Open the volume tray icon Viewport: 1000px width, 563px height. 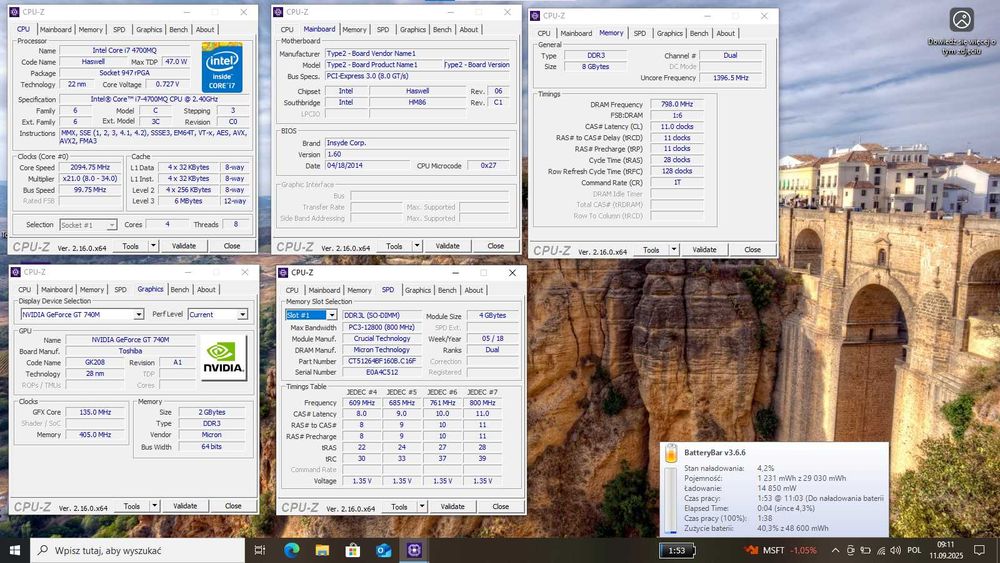pos(895,550)
